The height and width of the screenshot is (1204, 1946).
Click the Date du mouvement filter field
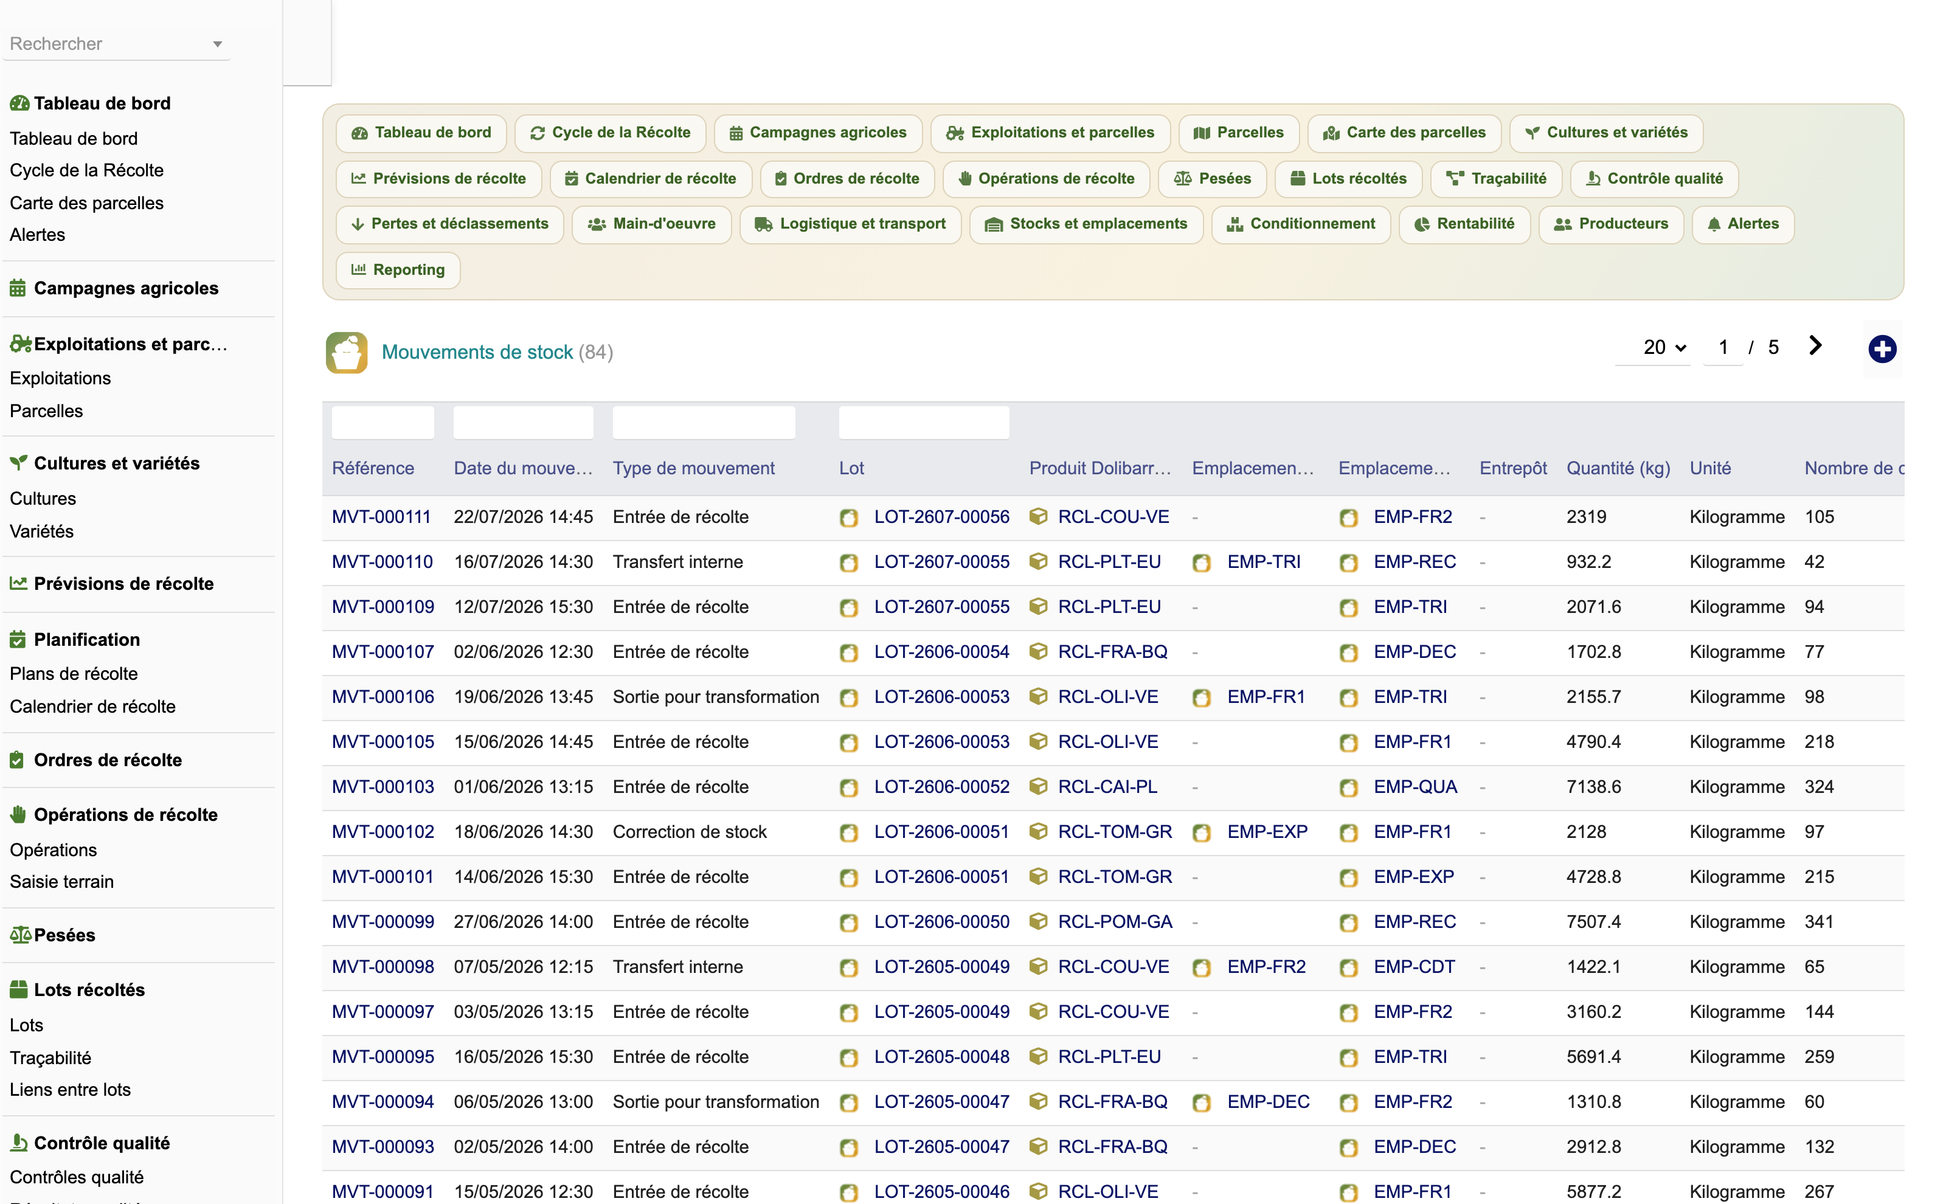[523, 422]
